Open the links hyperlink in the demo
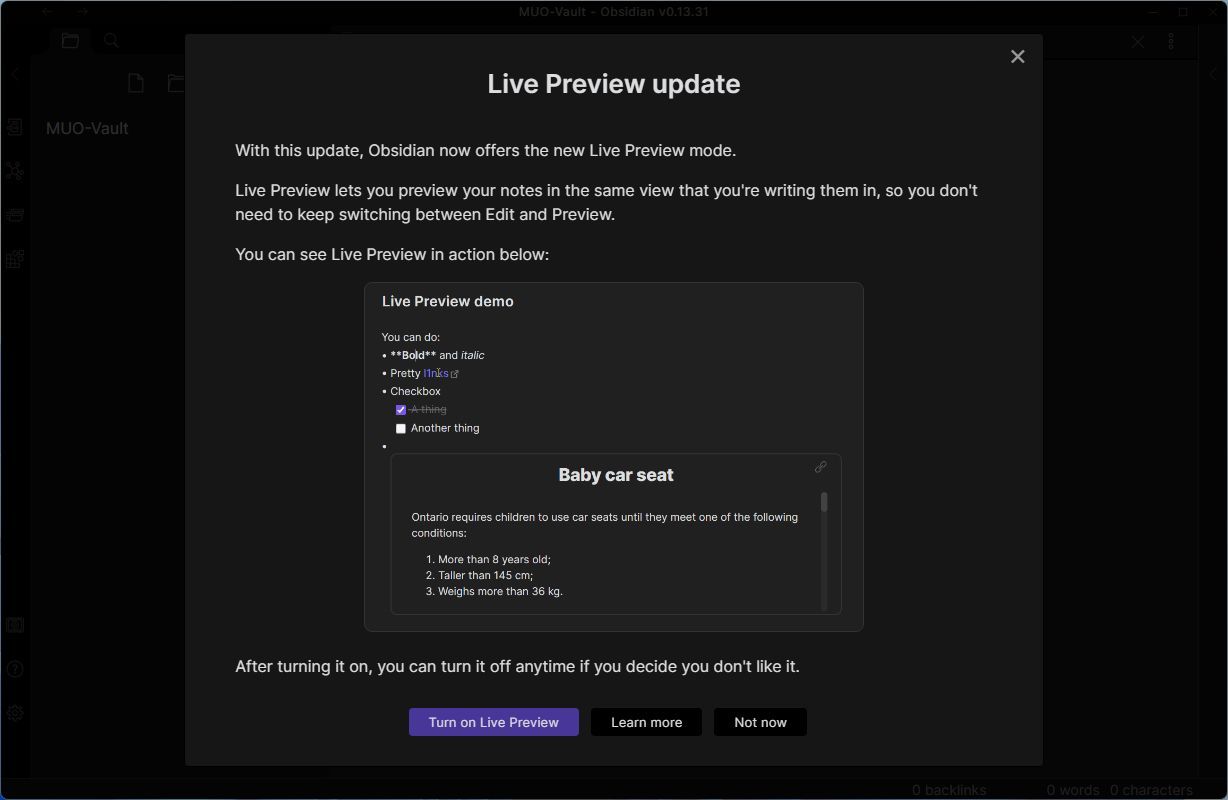The image size is (1228, 800). tap(438, 373)
